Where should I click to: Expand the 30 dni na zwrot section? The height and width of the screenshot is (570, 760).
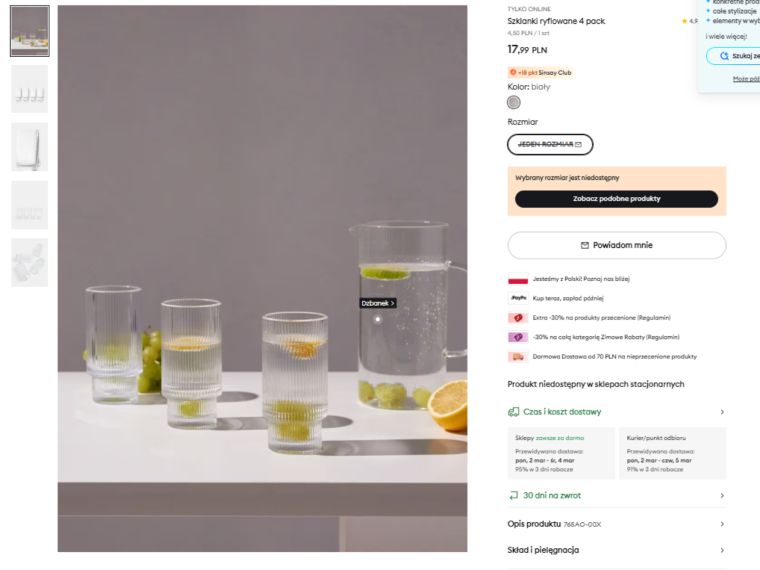[616, 495]
